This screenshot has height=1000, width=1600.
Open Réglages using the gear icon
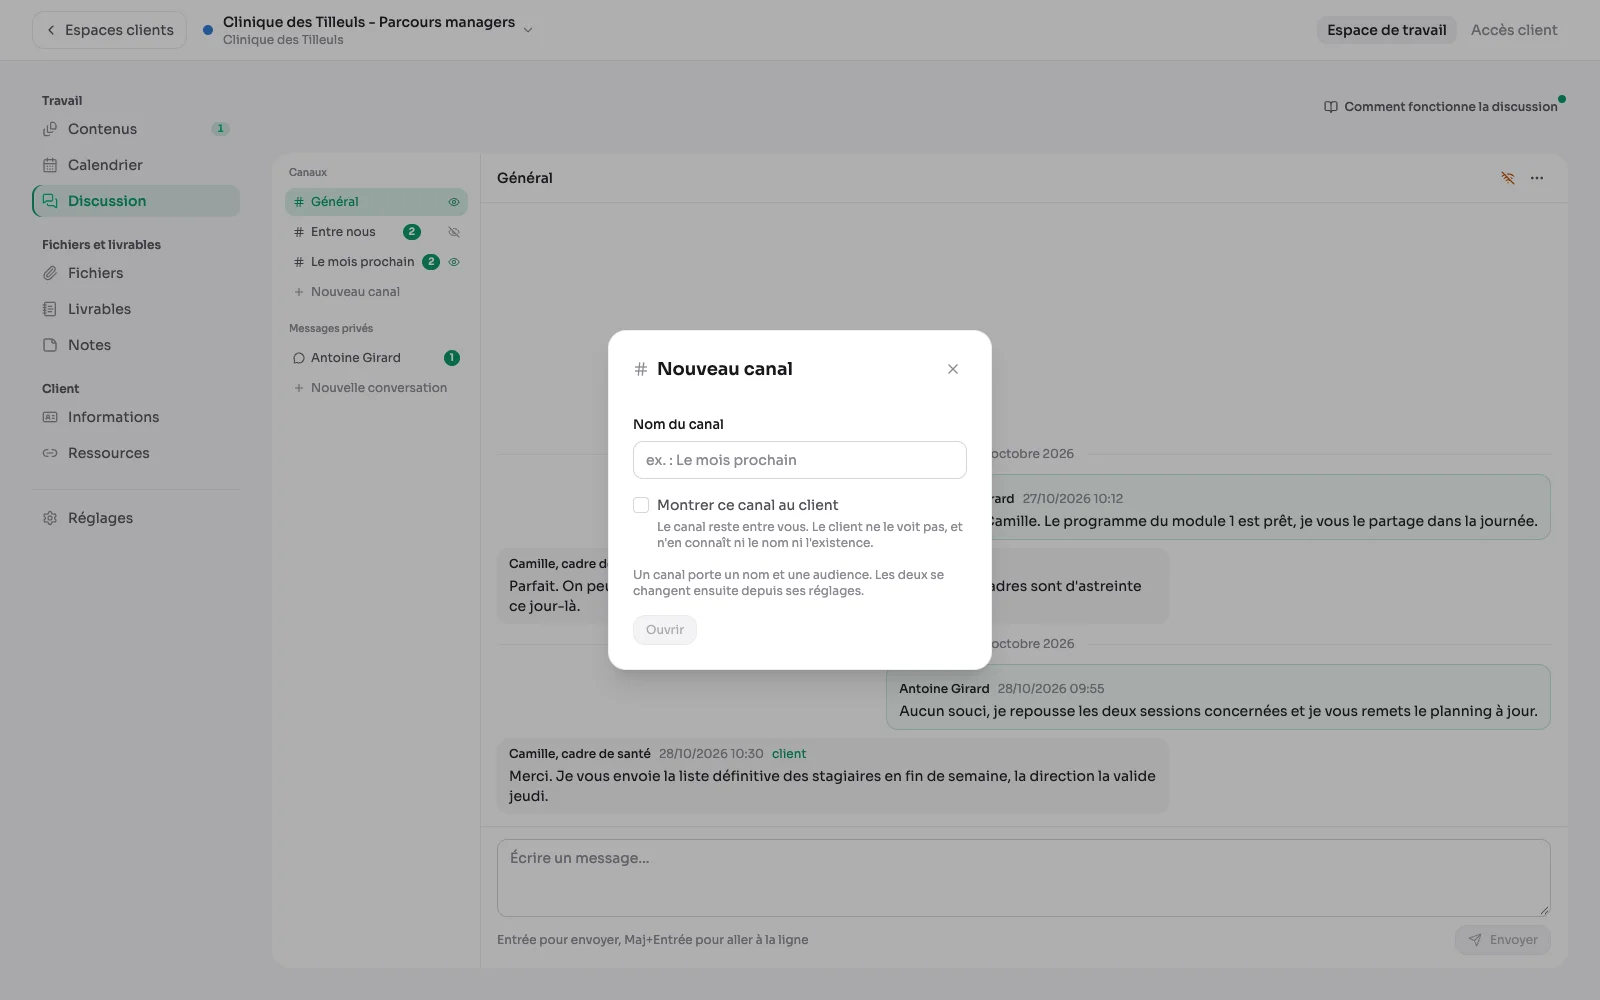[50, 518]
